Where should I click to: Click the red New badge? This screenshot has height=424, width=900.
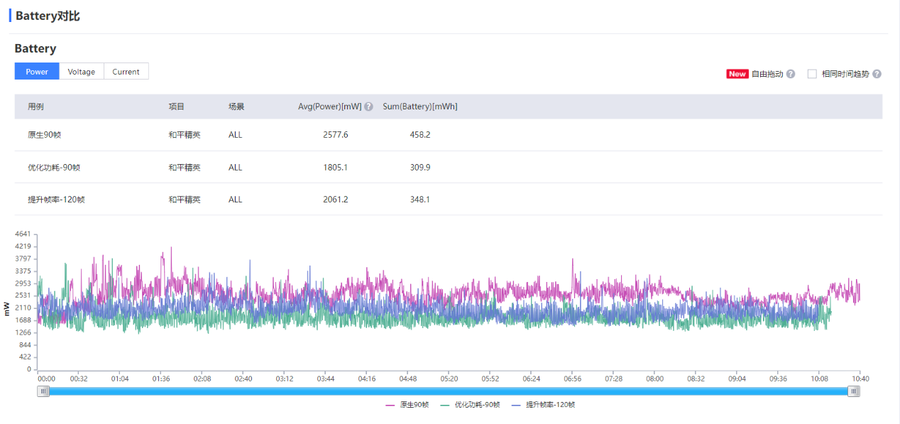pyautogui.click(x=737, y=74)
